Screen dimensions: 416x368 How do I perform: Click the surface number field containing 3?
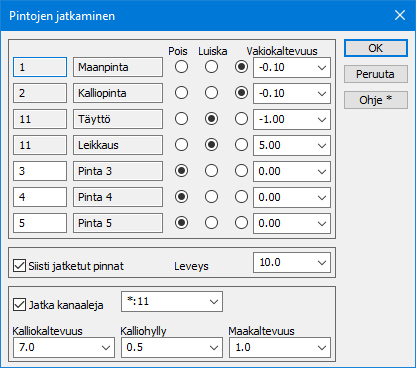click(x=40, y=171)
